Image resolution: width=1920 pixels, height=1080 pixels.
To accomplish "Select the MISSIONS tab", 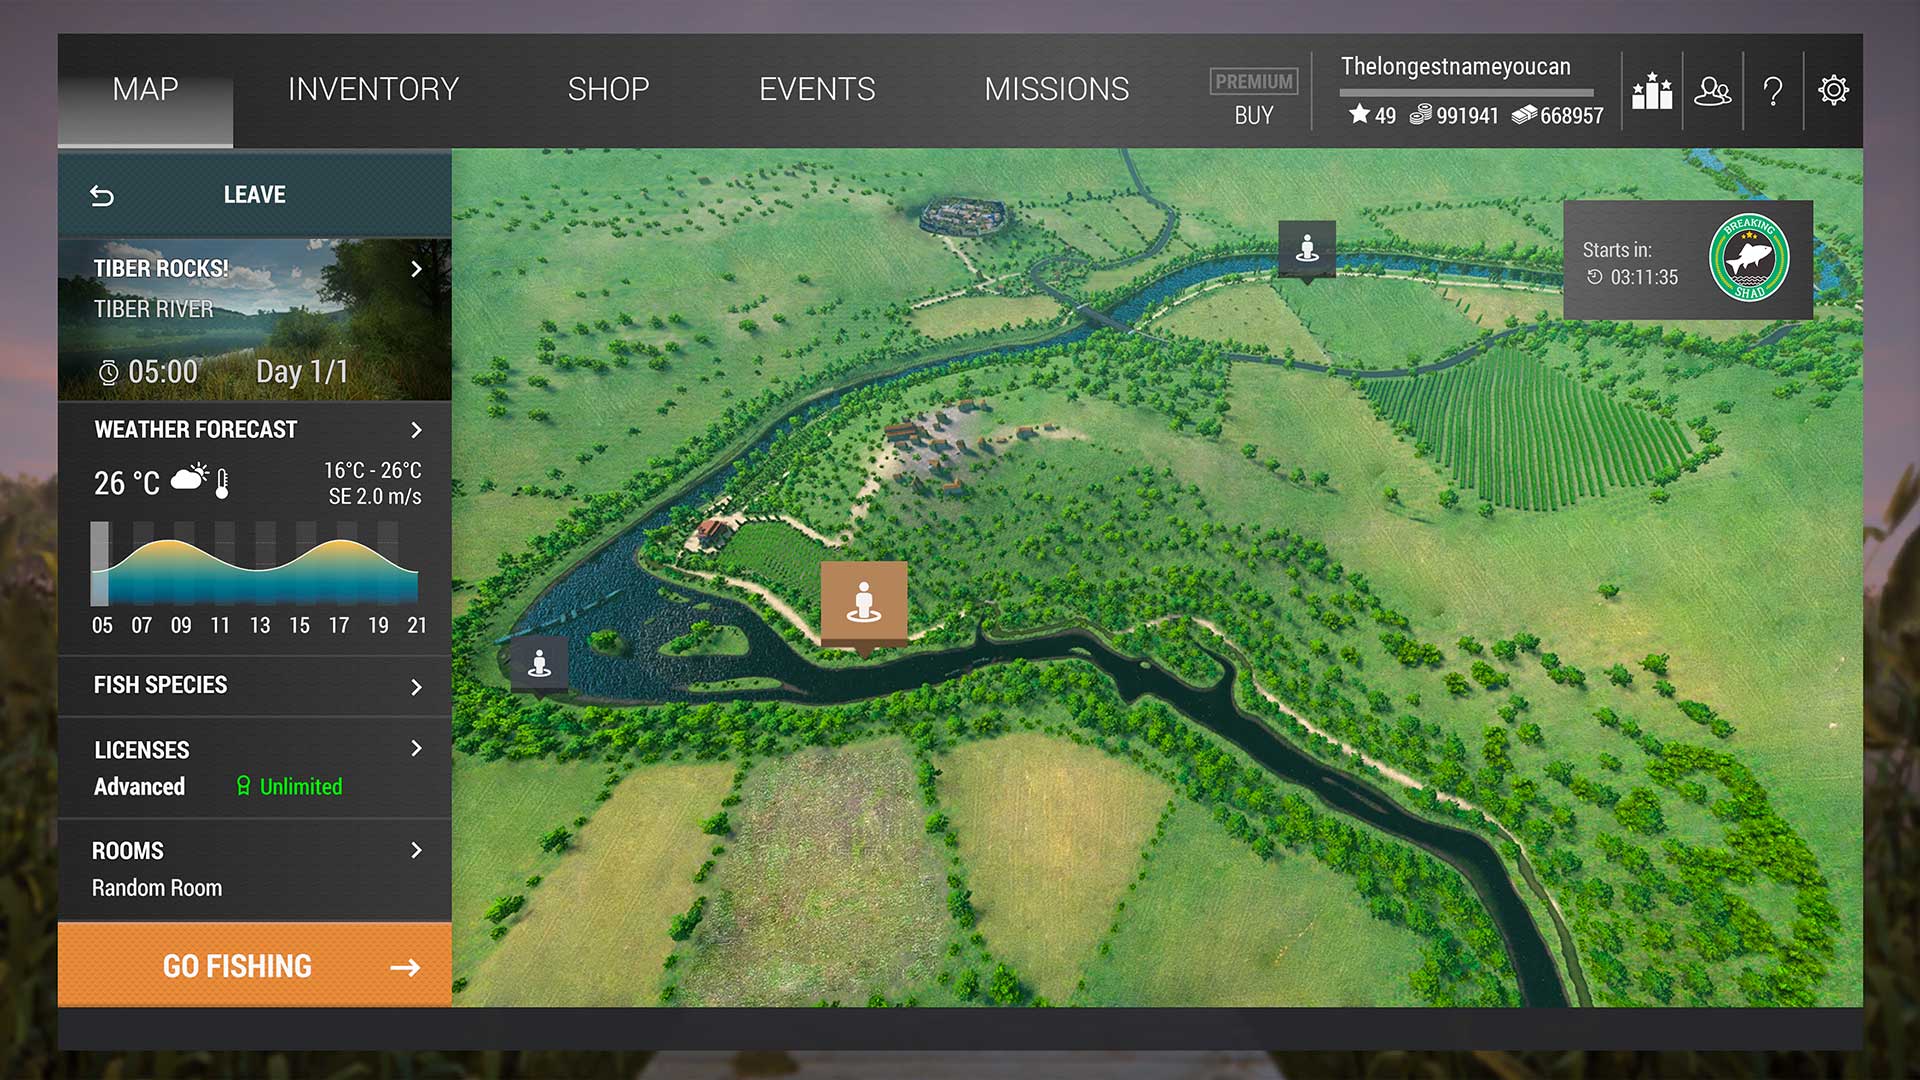I will (x=1056, y=88).
